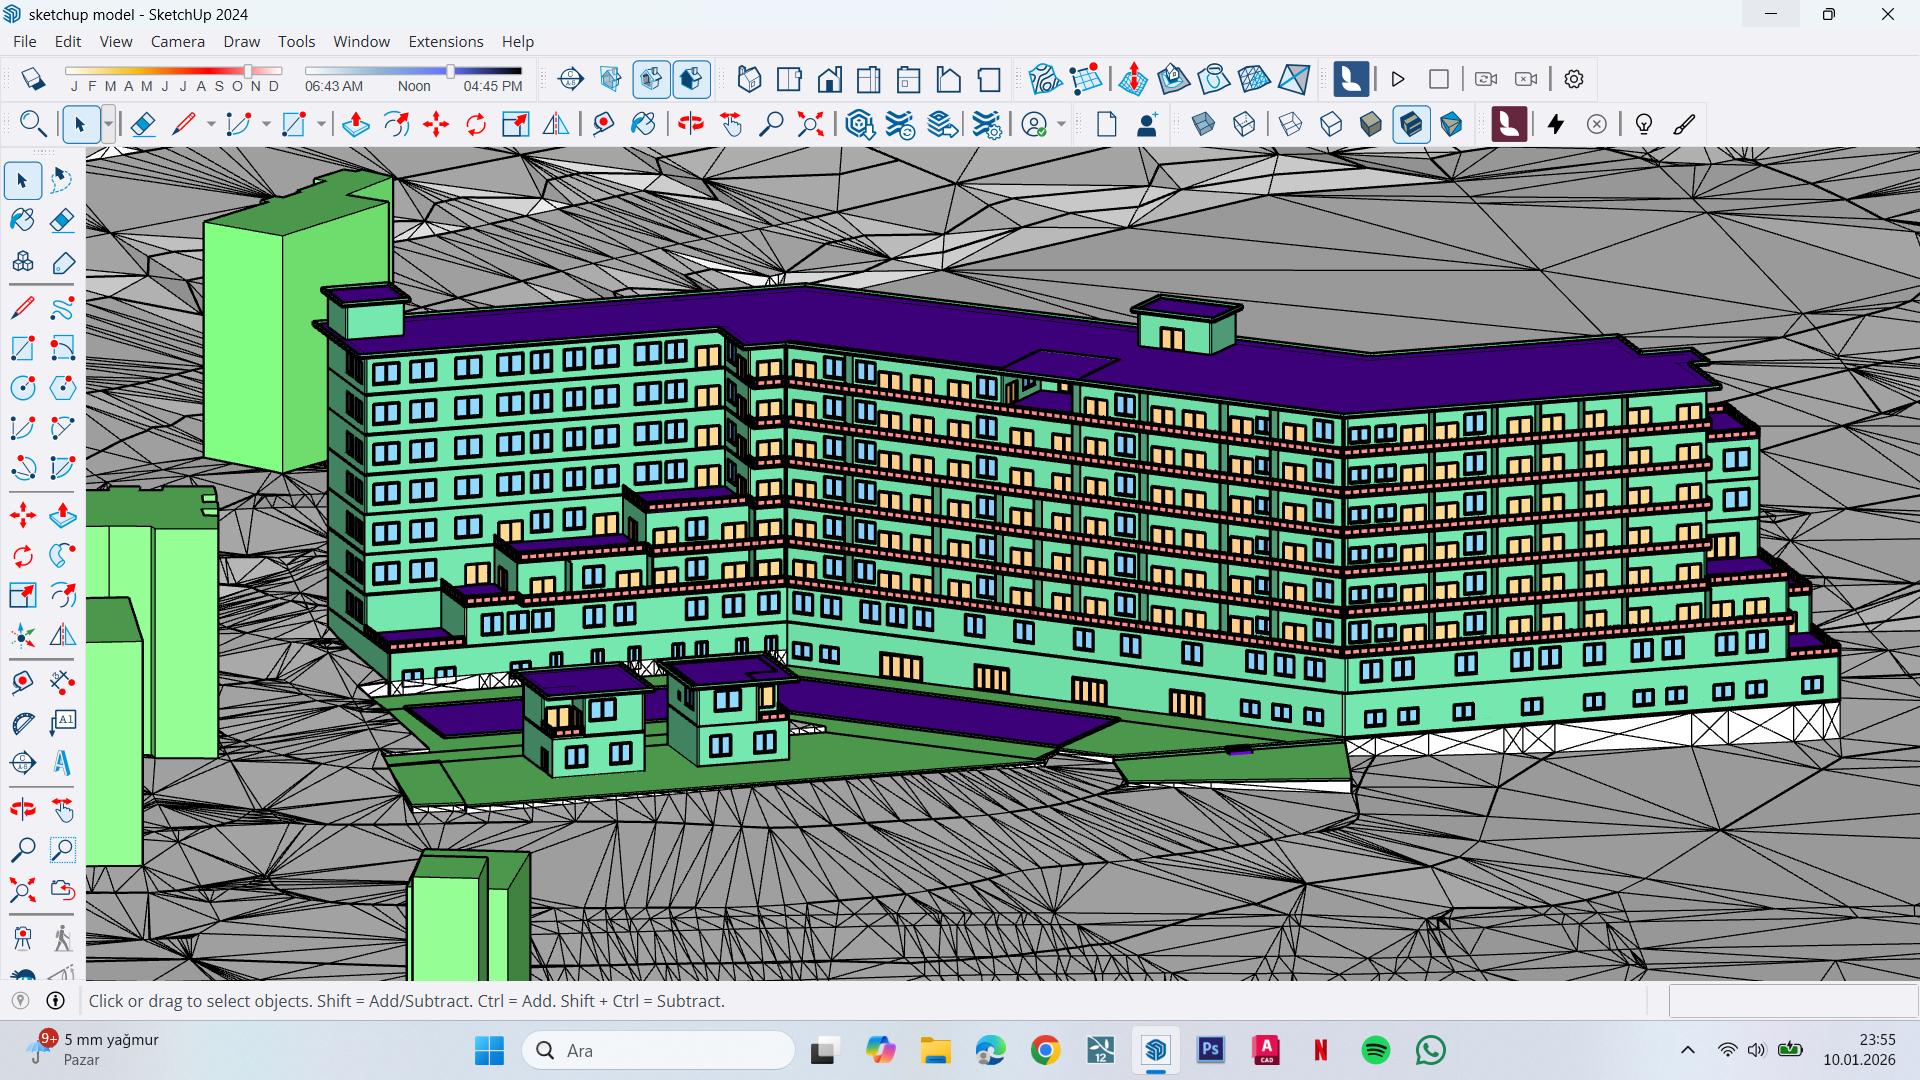The image size is (1920, 1080).
Task: Open the dropdown next to Select tool
Action: pos(108,124)
